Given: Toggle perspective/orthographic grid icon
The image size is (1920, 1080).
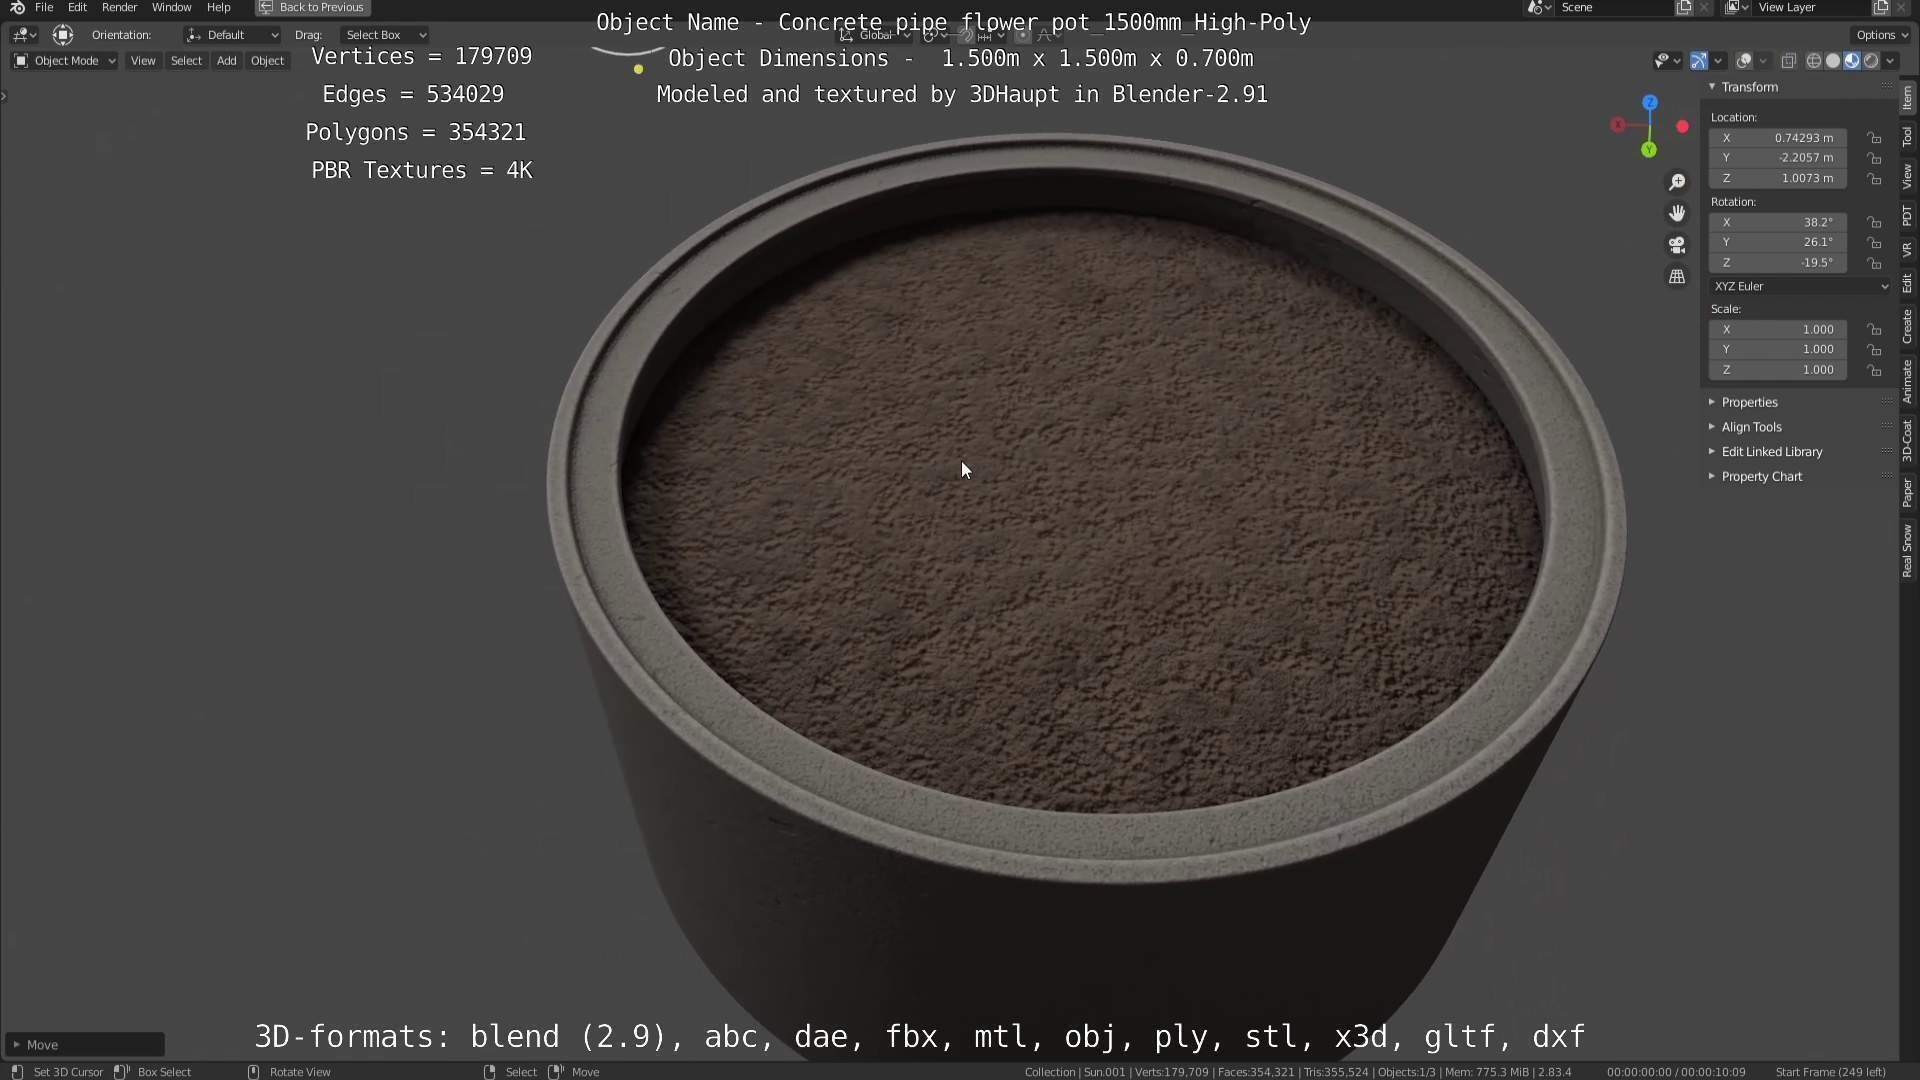Looking at the screenshot, I should 1677,276.
